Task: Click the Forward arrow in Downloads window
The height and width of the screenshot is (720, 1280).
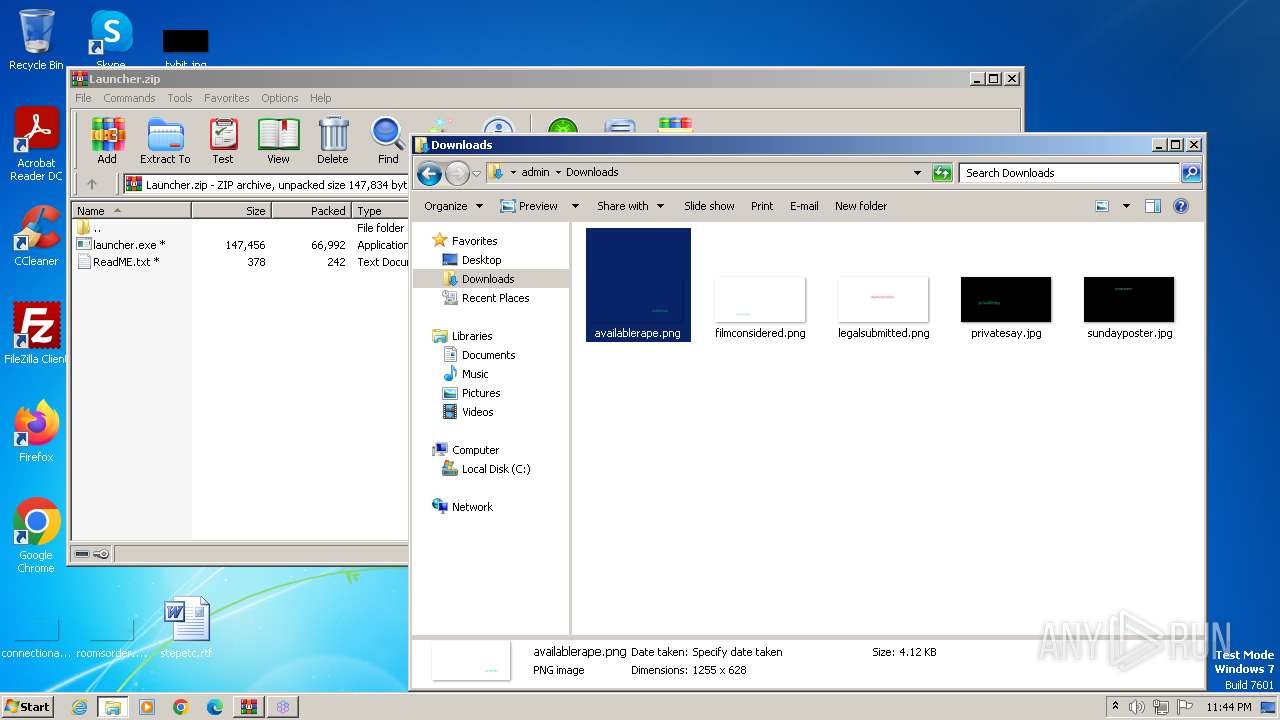Action: [x=457, y=173]
